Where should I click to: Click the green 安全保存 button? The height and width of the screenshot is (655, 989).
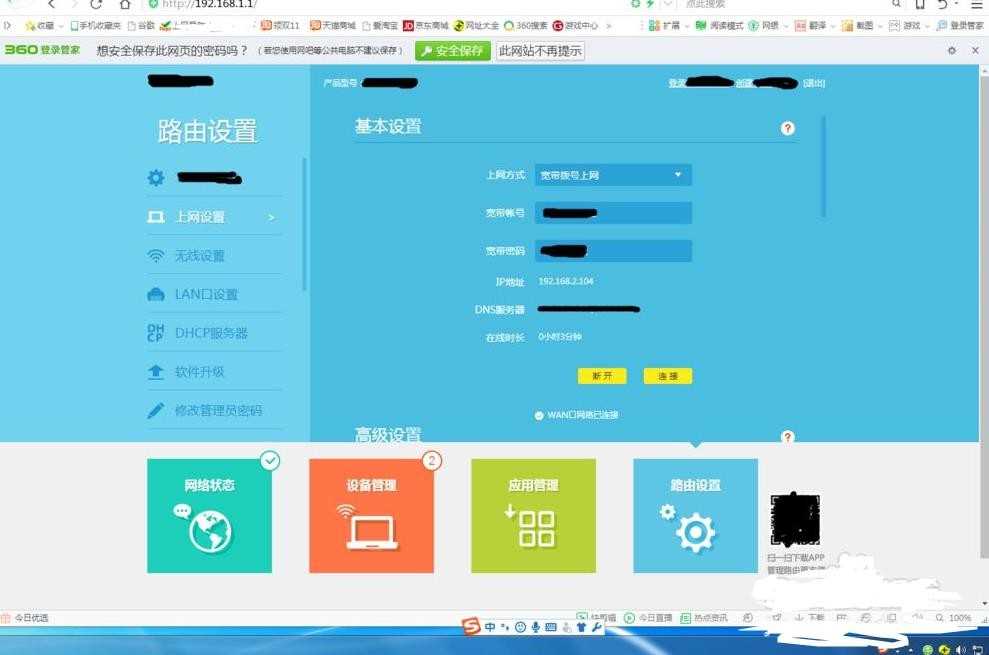coord(453,51)
